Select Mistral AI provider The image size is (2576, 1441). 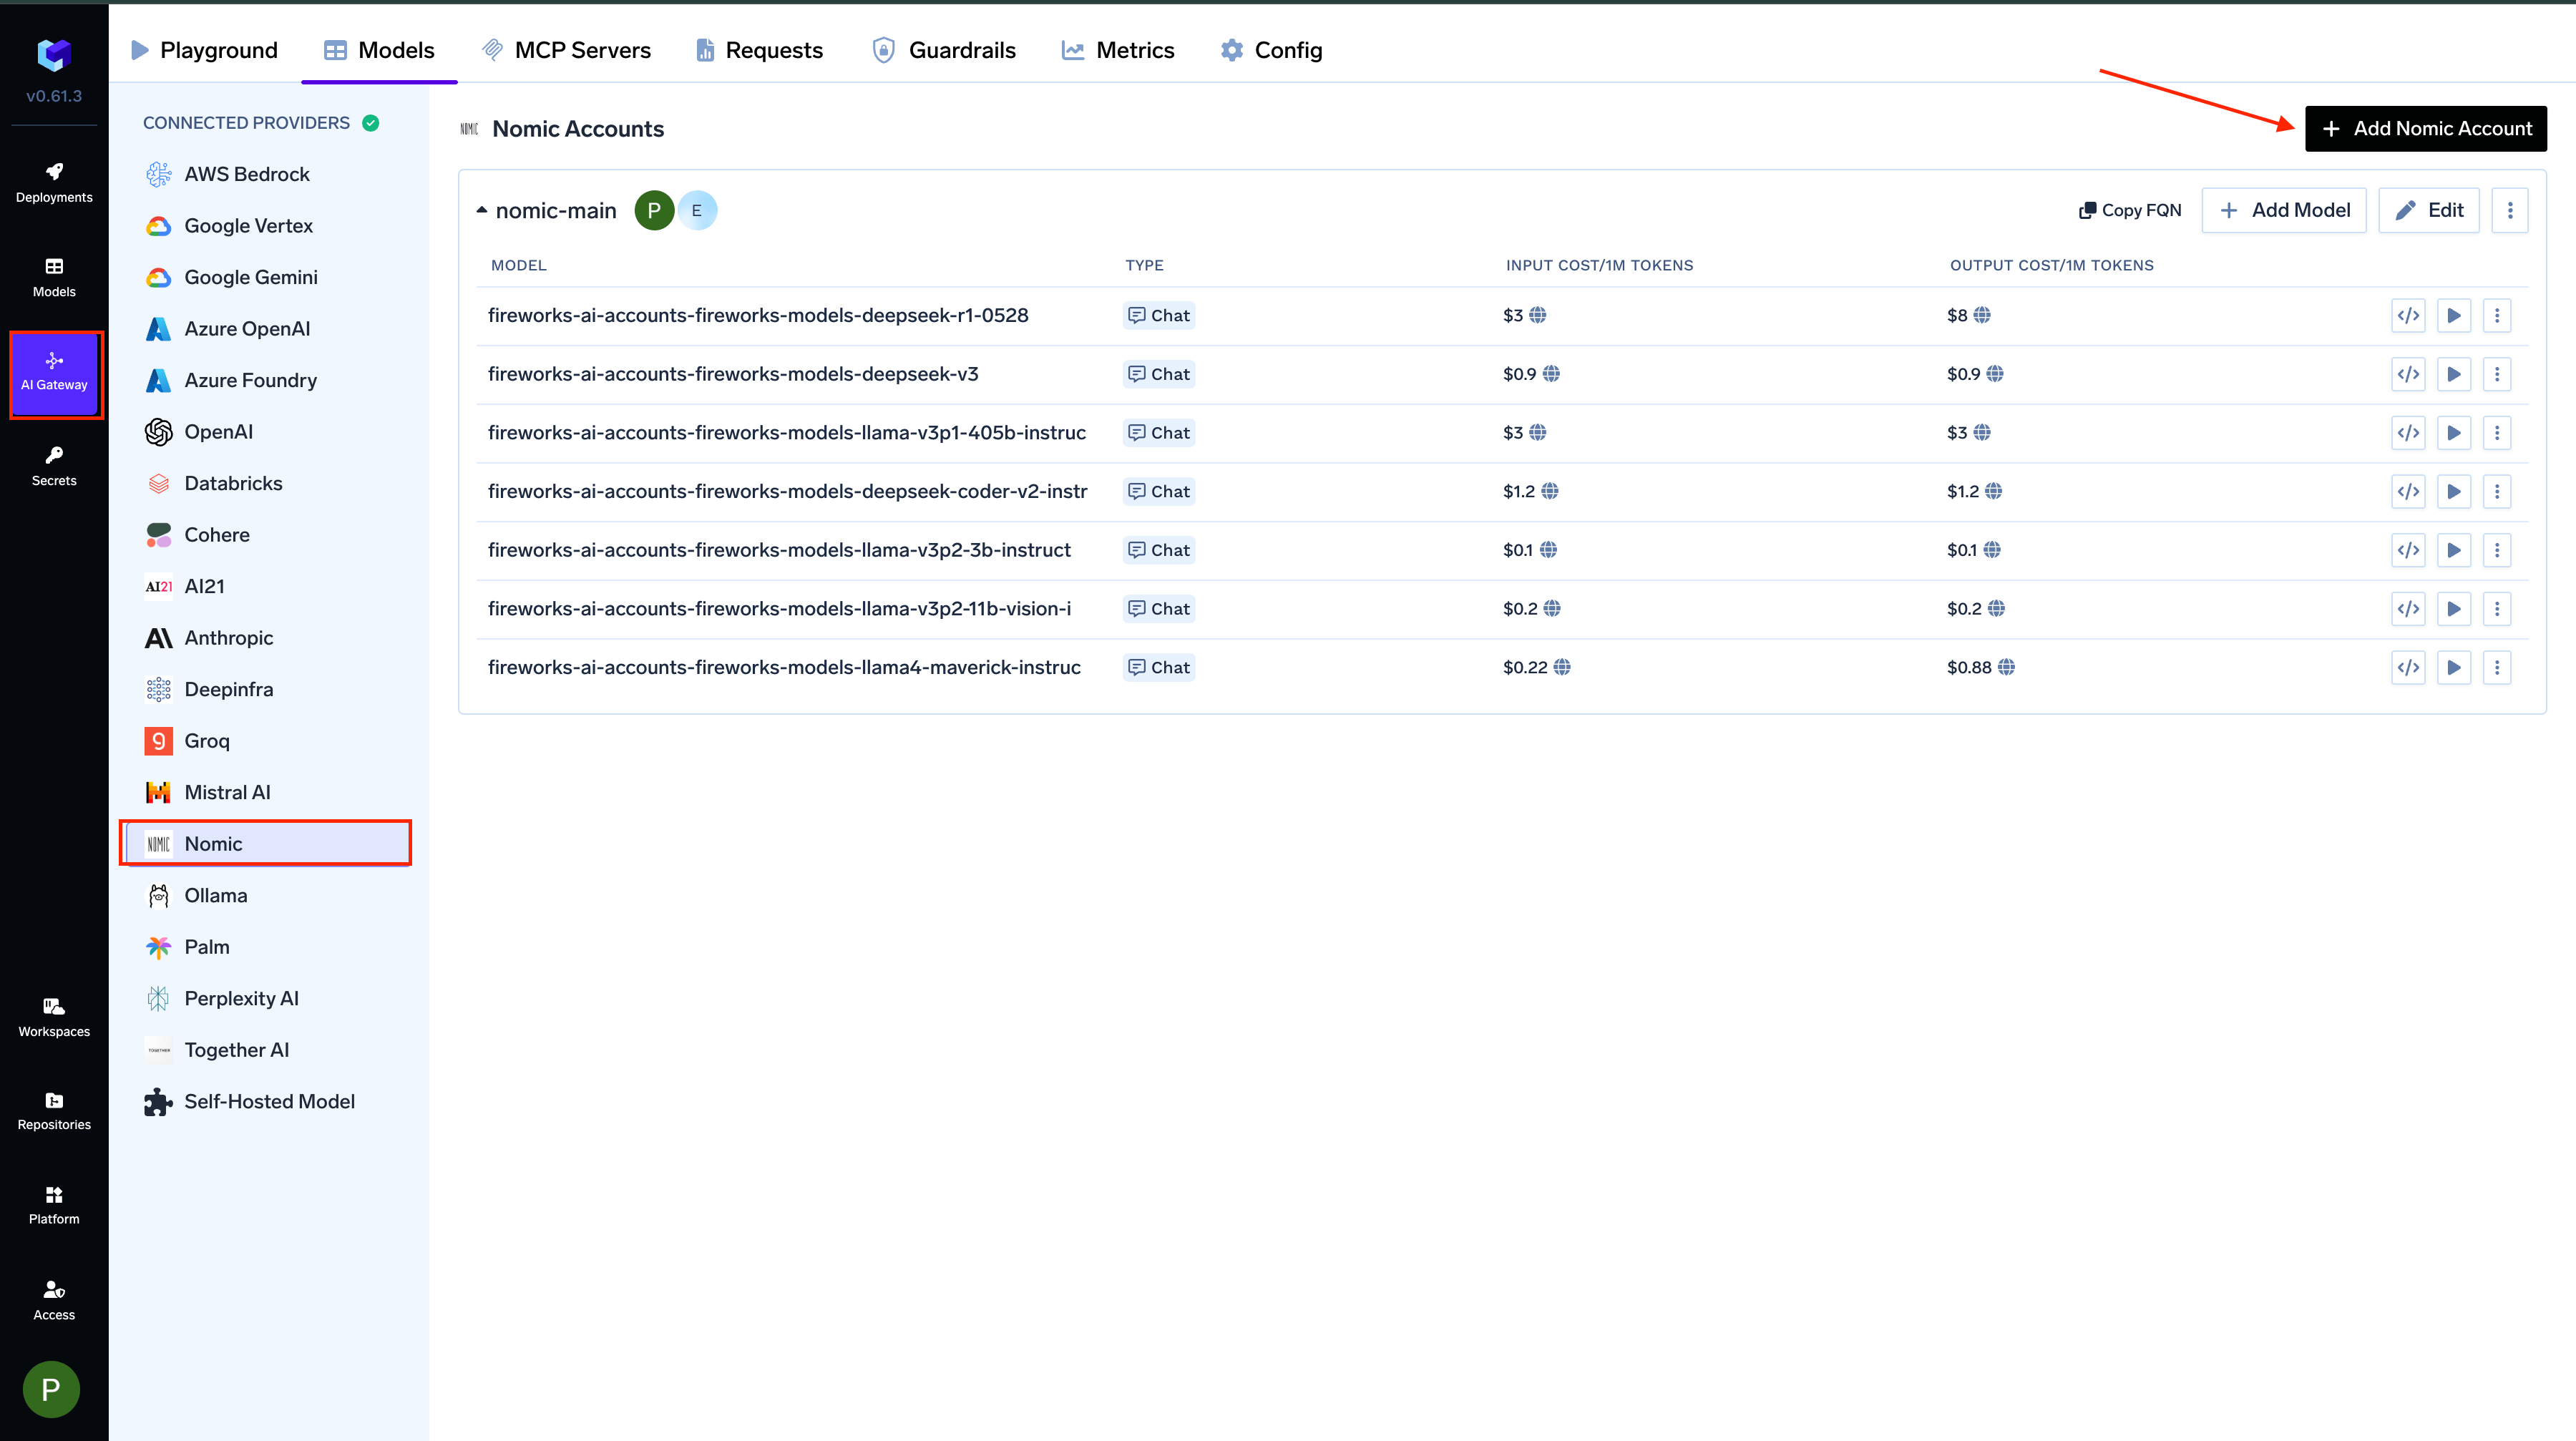[x=227, y=792]
